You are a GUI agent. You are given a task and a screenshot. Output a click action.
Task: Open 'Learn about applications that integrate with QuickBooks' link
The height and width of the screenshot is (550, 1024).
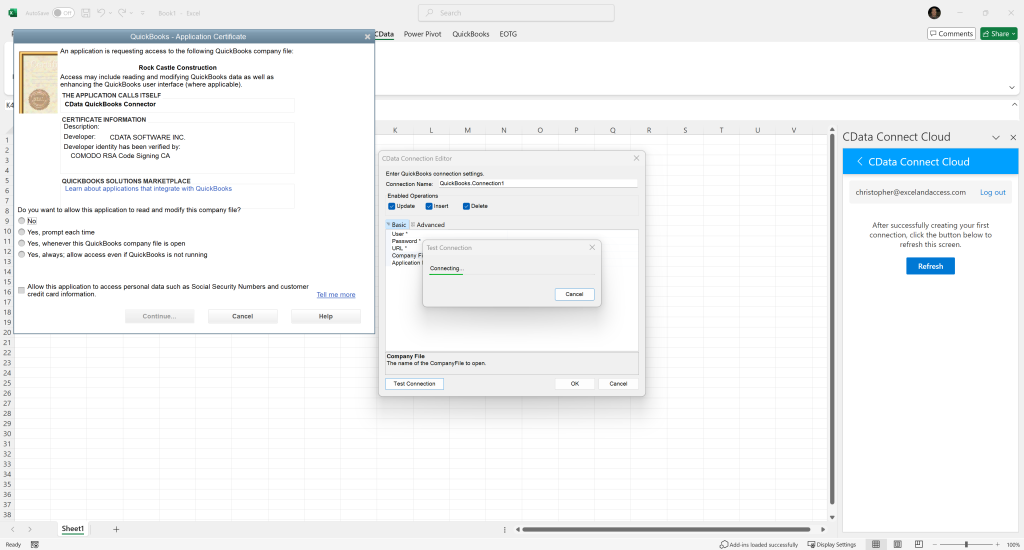point(148,189)
